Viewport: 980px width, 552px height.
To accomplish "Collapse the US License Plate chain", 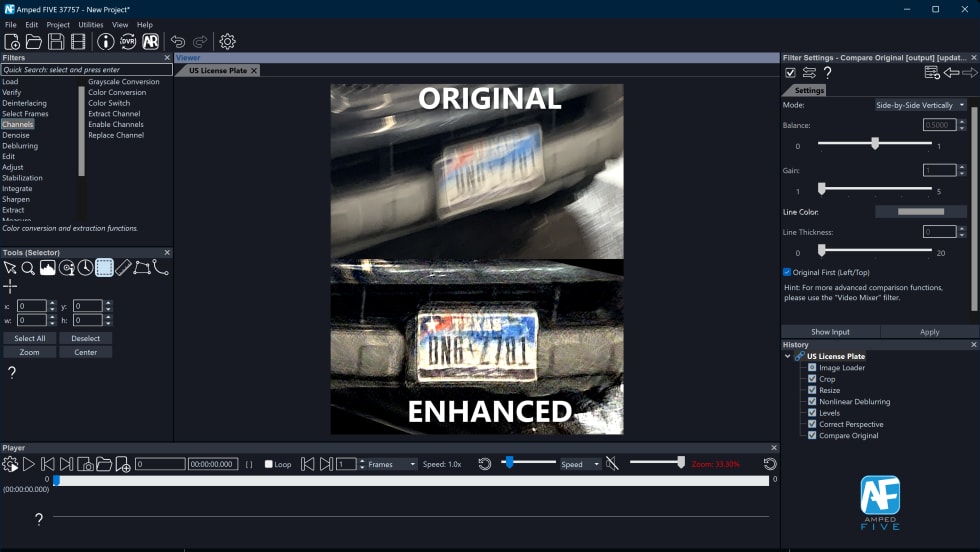I will 788,356.
